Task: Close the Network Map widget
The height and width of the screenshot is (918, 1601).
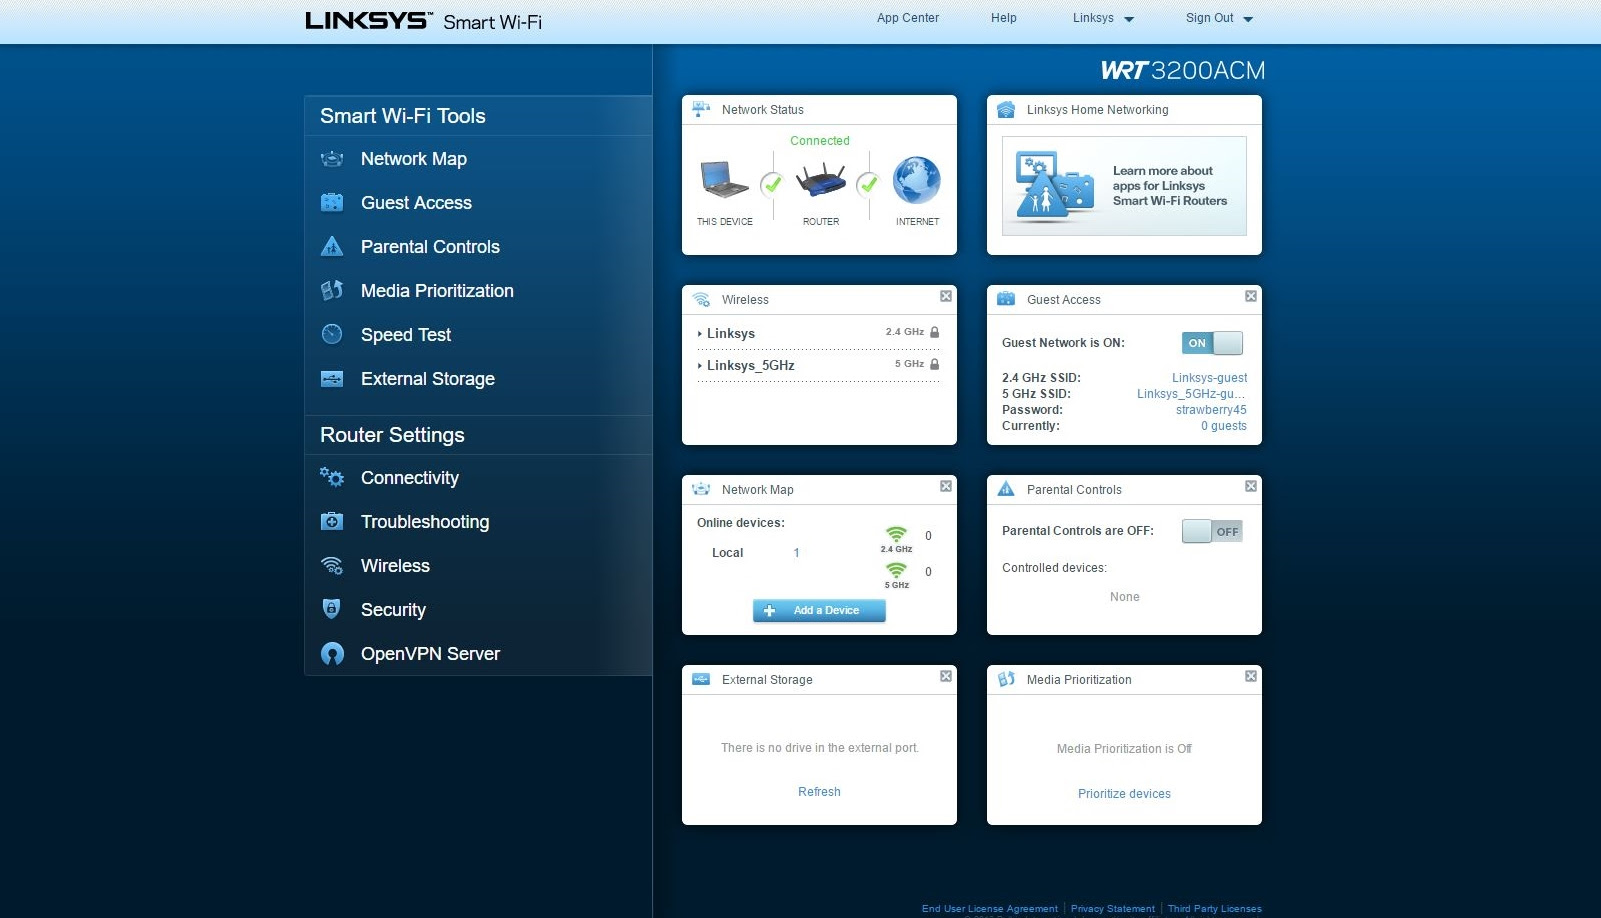Action: point(945,486)
